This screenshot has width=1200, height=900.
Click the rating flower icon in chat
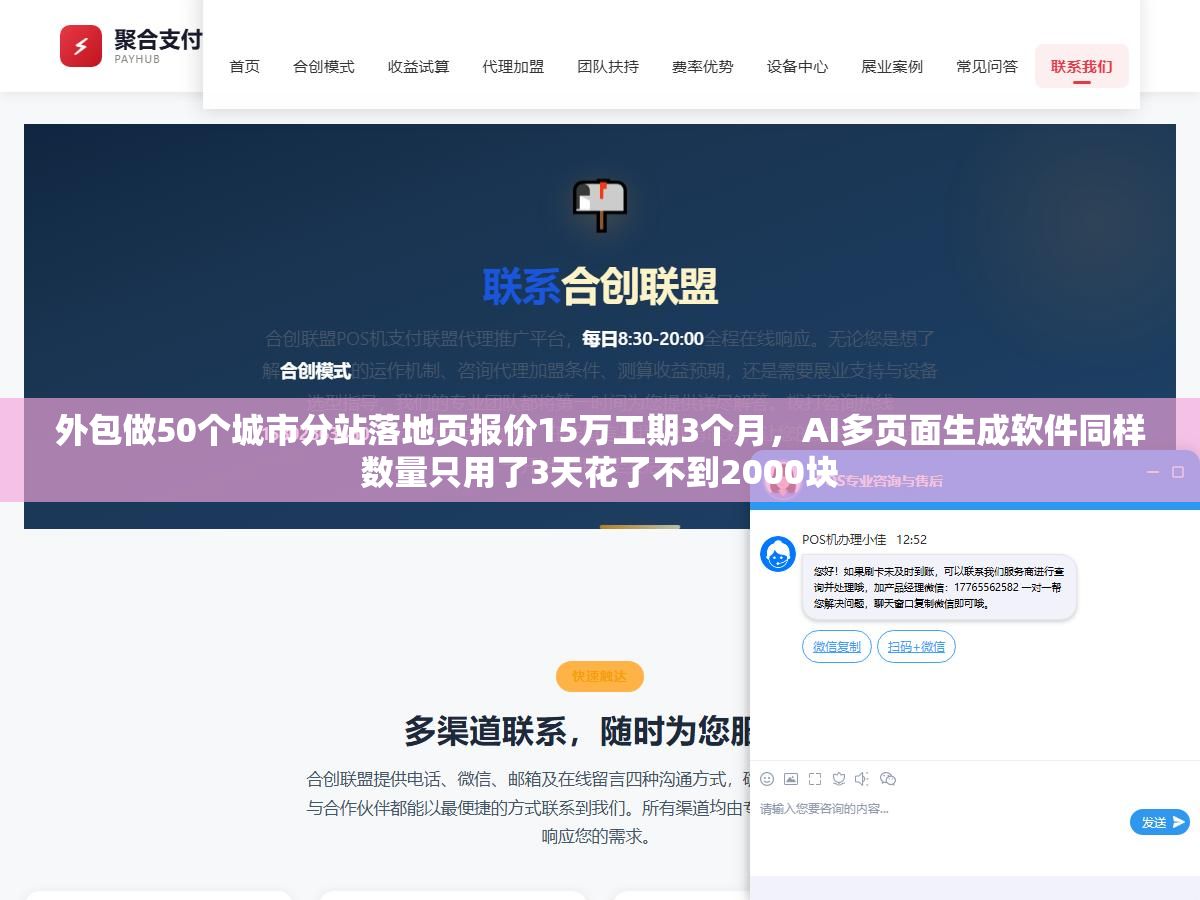839,778
